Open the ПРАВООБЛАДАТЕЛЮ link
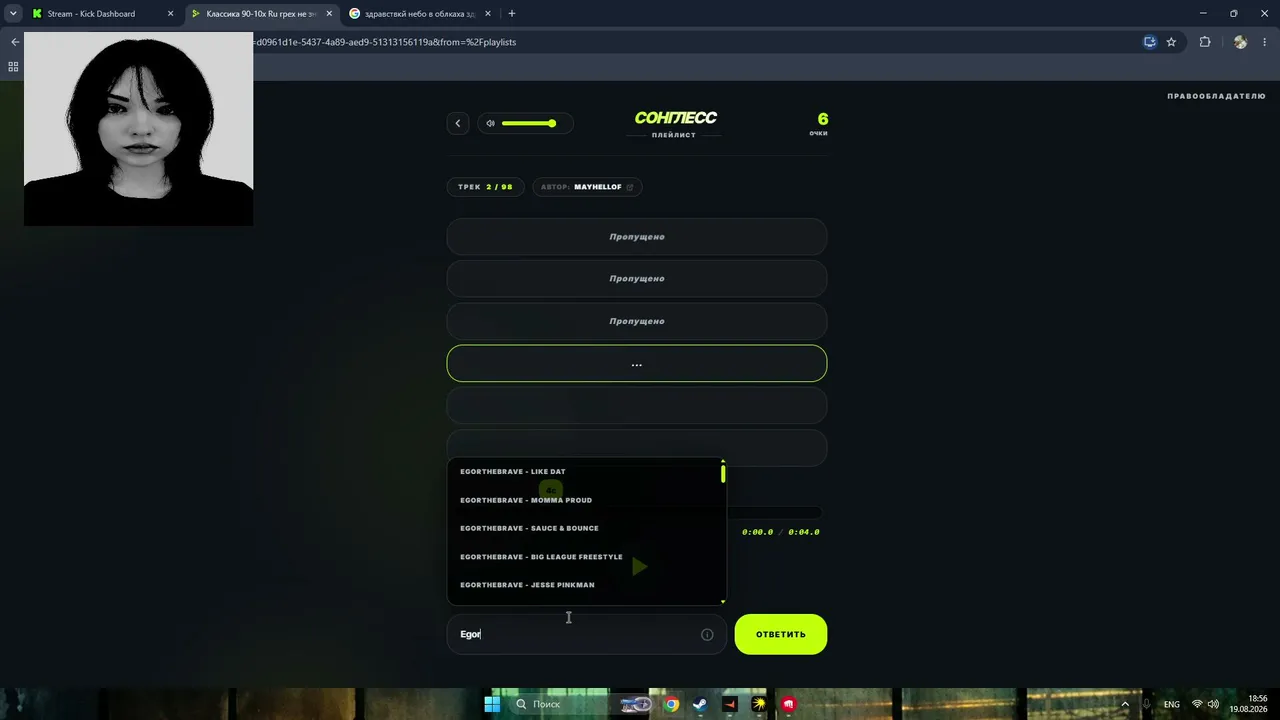The width and height of the screenshot is (1280, 720). point(1216,96)
